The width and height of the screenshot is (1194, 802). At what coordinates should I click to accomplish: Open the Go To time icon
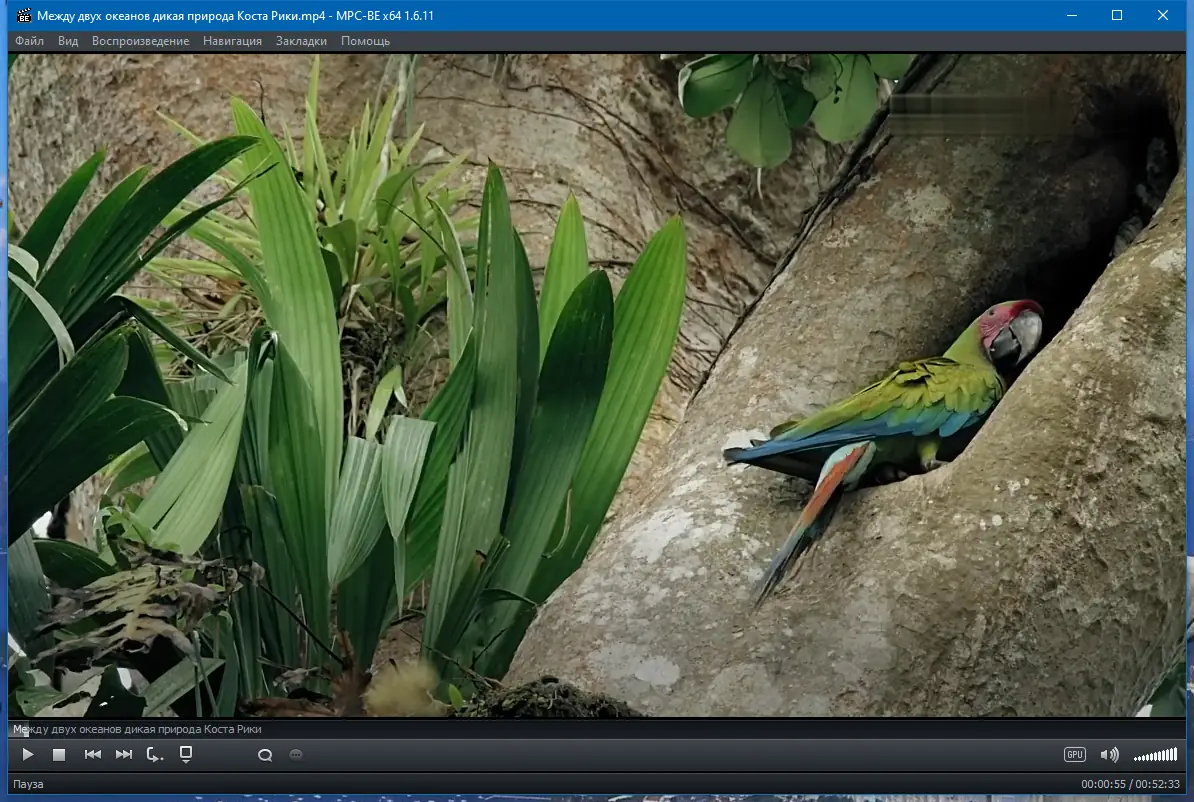[155, 755]
